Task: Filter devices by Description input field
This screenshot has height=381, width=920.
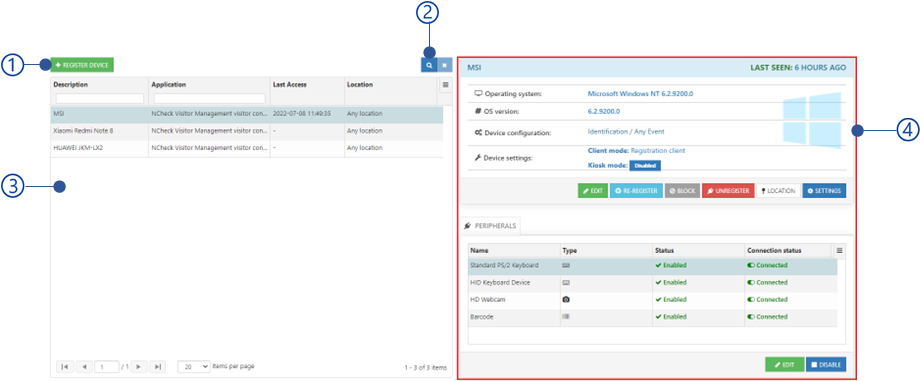Action: 99,99
